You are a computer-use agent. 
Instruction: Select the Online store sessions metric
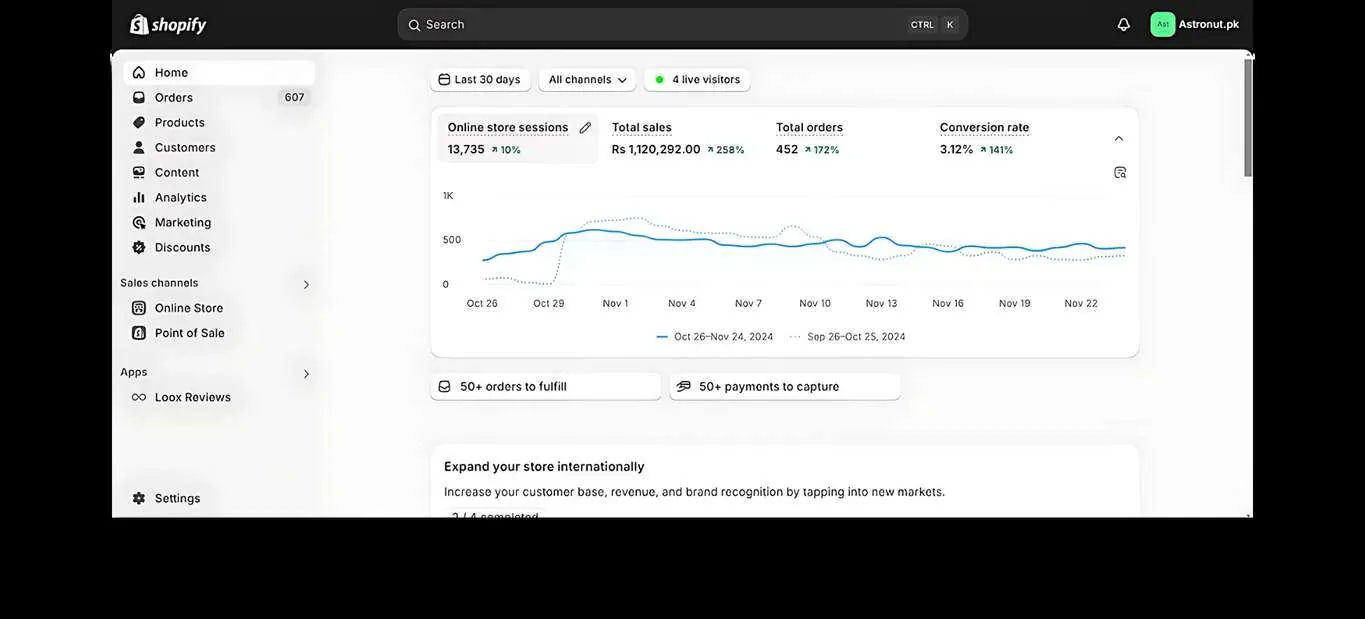pyautogui.click(x=518, y=138)
